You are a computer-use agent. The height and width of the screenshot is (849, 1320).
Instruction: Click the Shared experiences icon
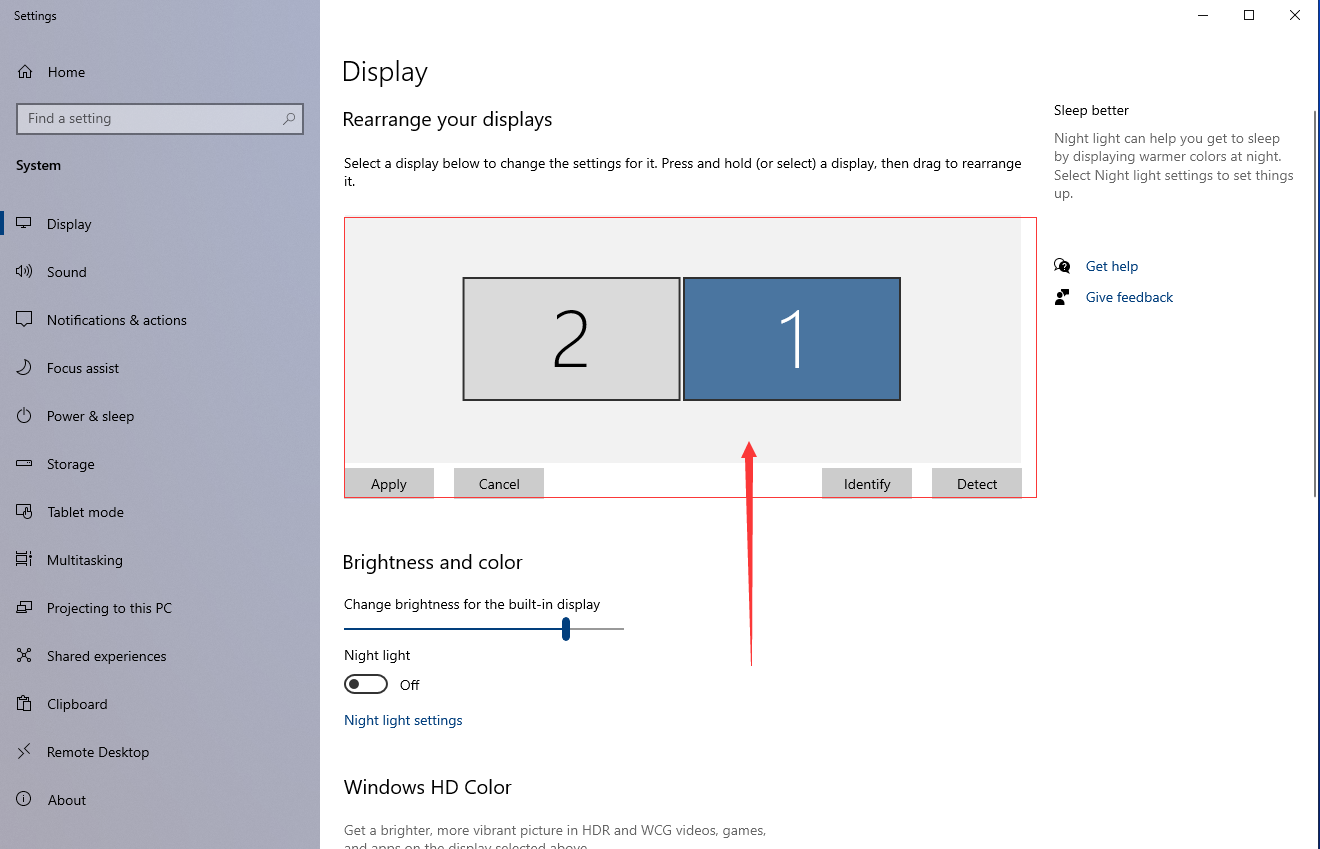pyautogui.click(x=25, y=656)
